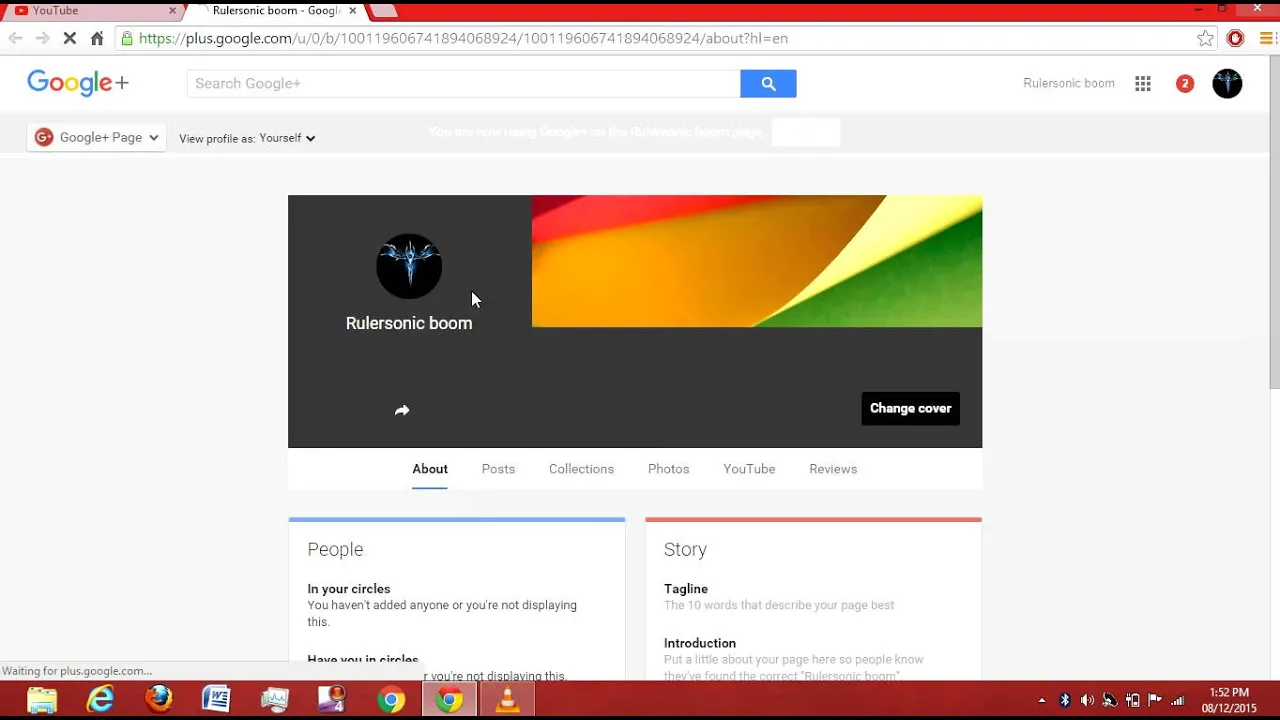Viewport: 1280px width, 720px height.
Task: Open new tab button in Chrome
Action: click(x=384, y=11)
